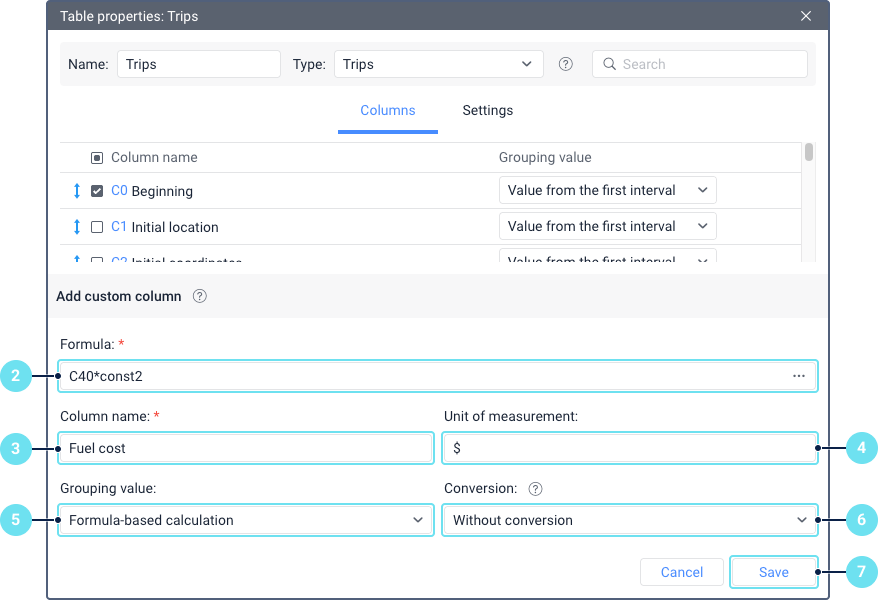Click the Formula field with C40*const2
Viewport: 878px width, 600px height.
[438, 376]
